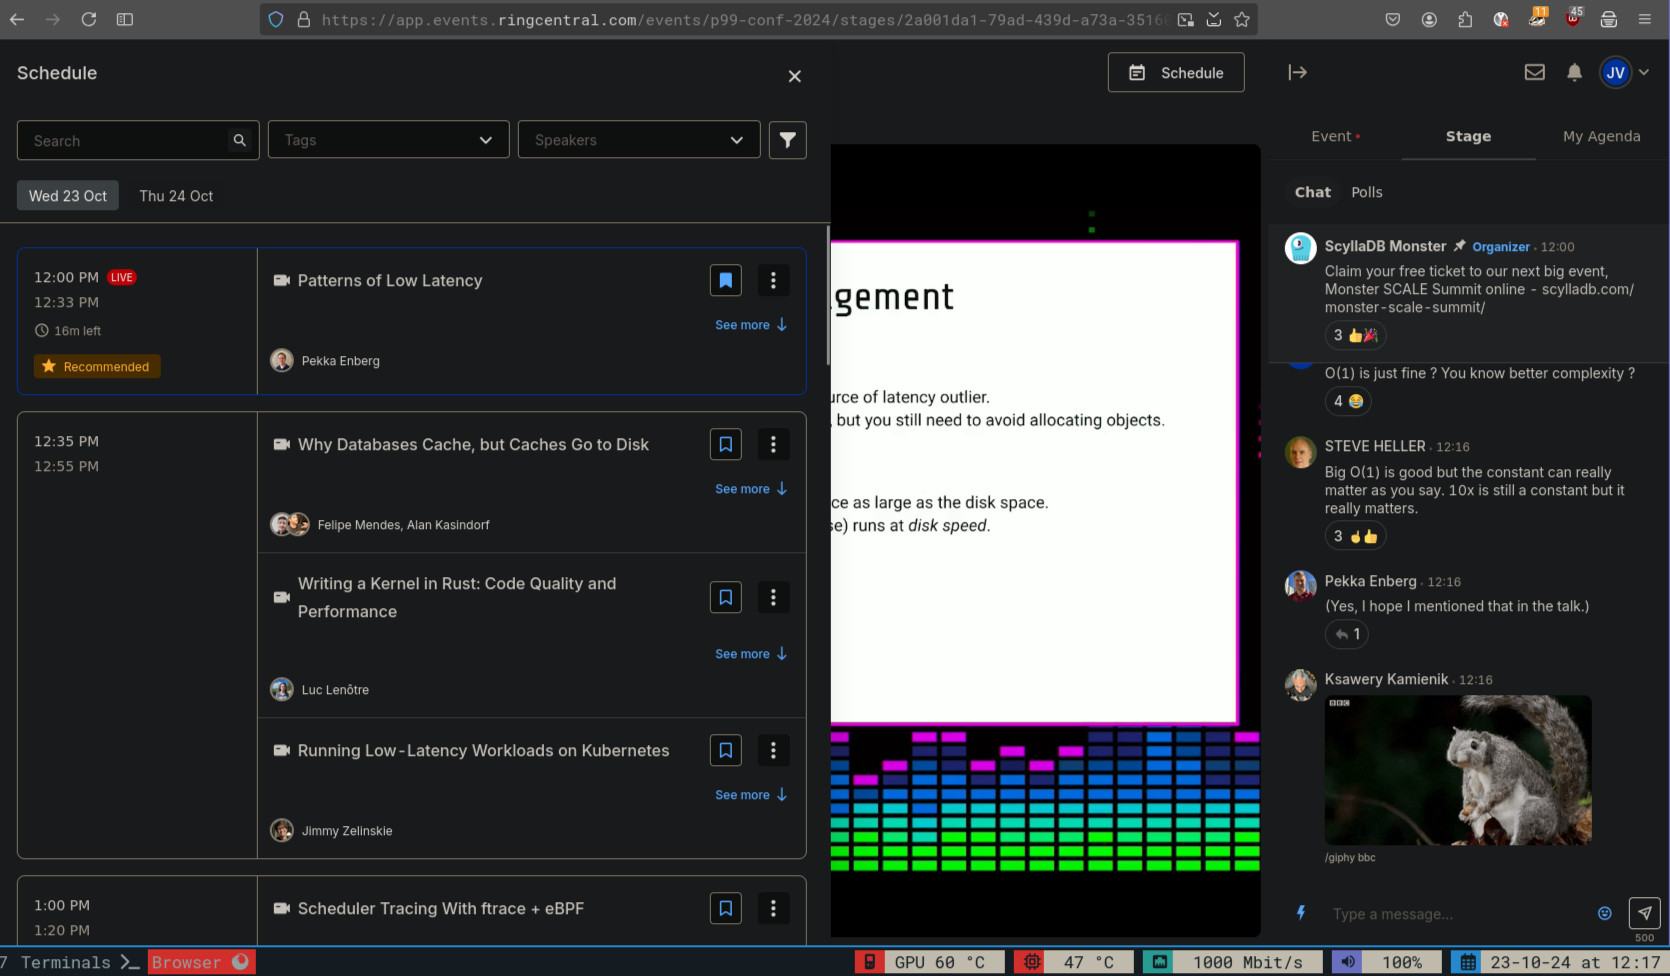
Task: Click the Schedule button at top
Action: (1176, 72)
